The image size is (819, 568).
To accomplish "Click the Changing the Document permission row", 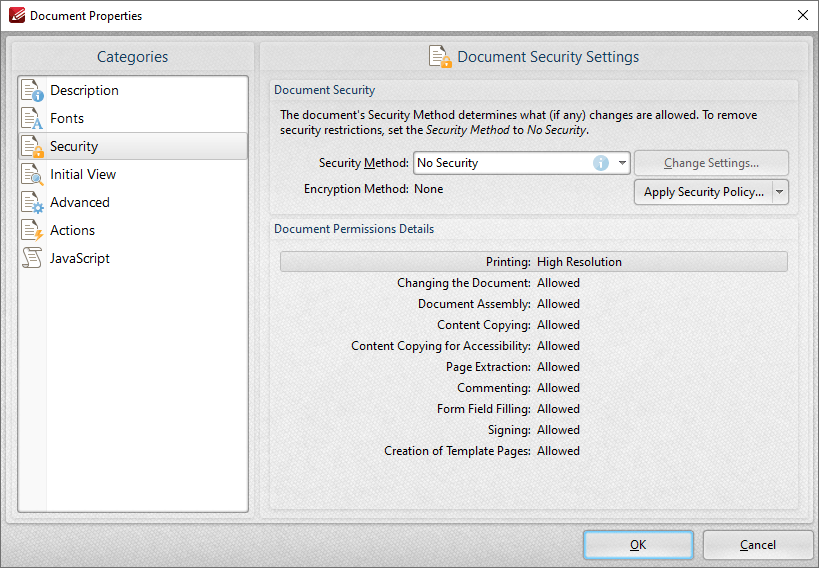I will [534, 283].
